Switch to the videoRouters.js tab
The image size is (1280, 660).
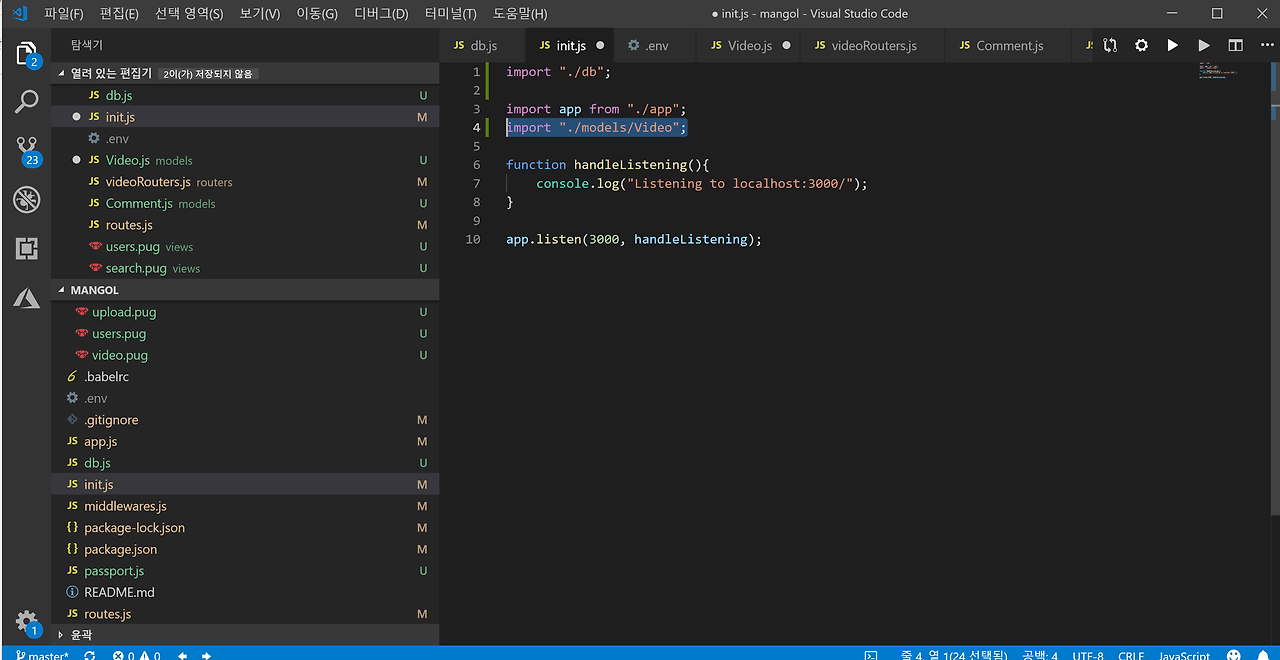tap(873, 45)
